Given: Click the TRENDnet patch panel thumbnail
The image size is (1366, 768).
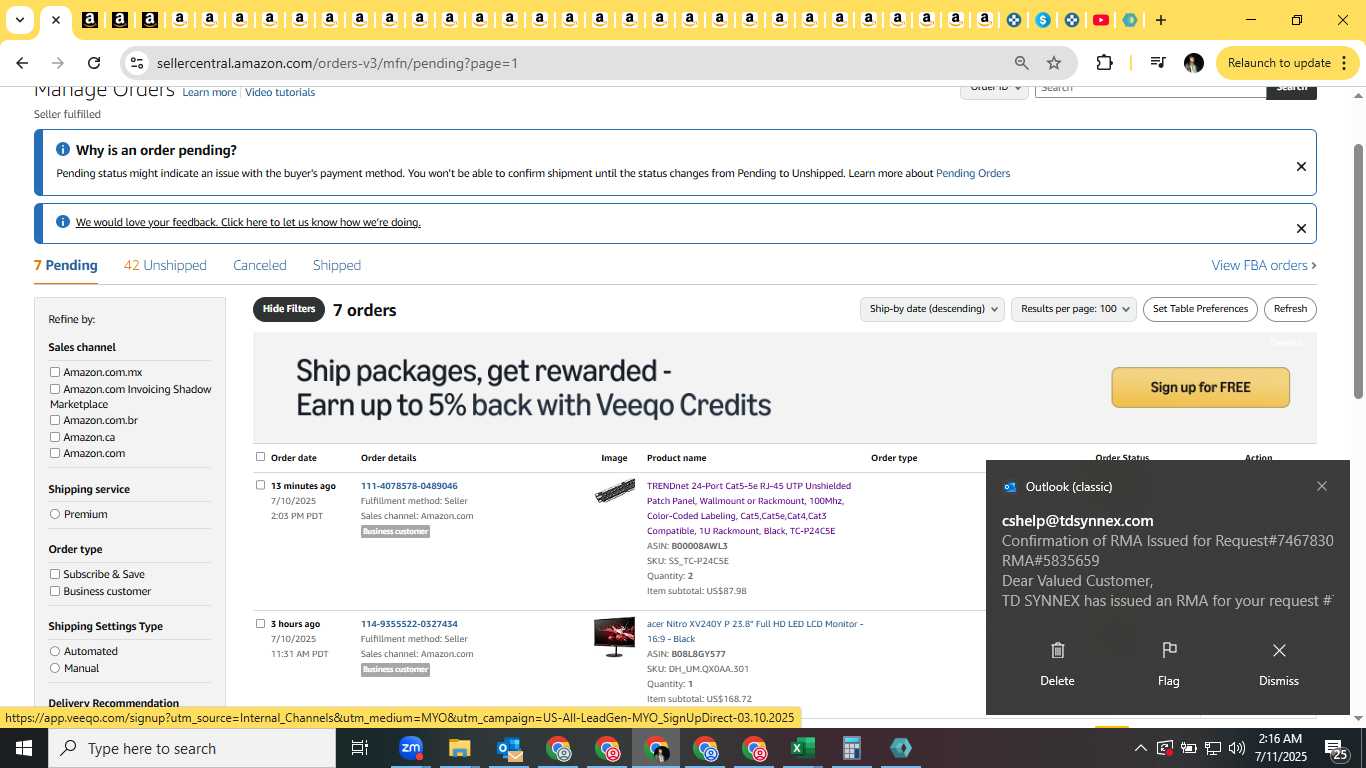Looking at the screenshot, I should pos(614,491).
